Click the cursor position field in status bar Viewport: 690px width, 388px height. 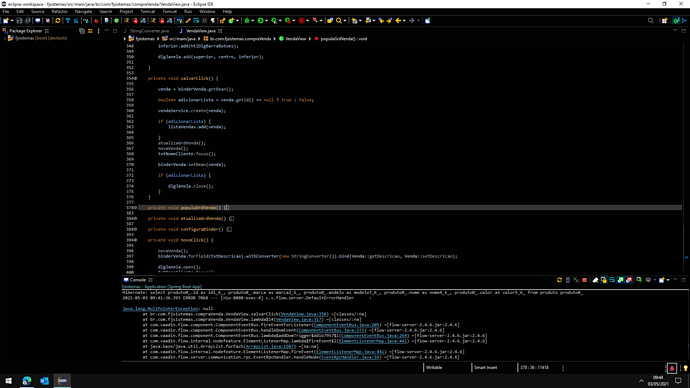pyautogui.click(x=534, y=367)
